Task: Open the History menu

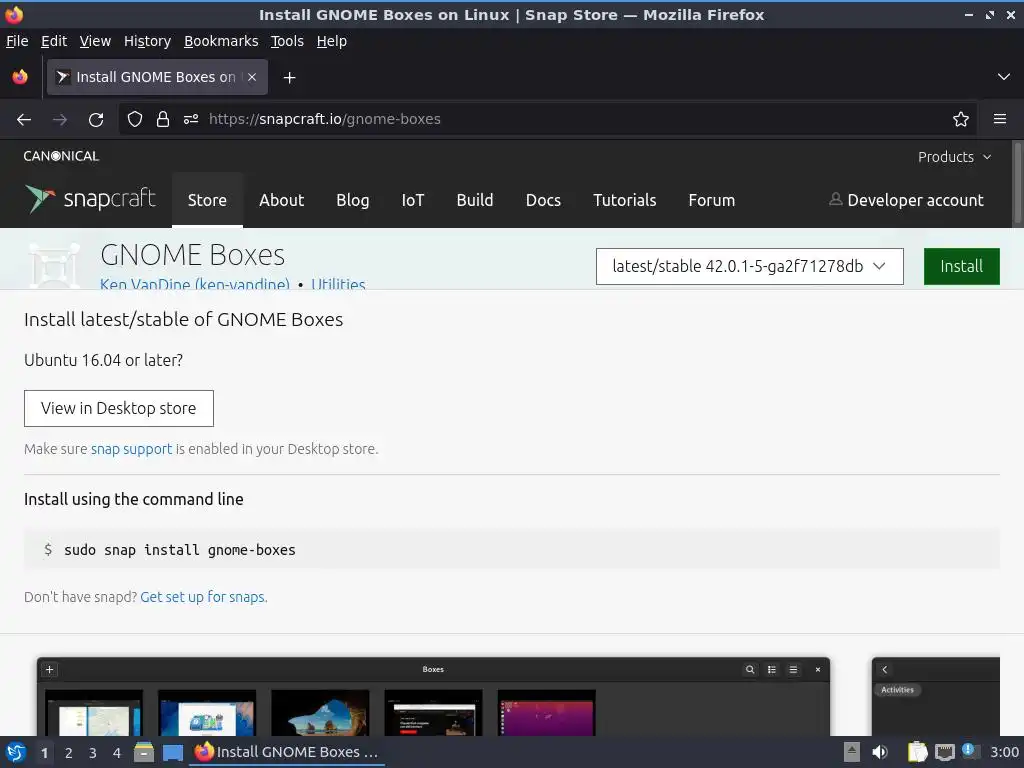Action: tap(147, 41)
